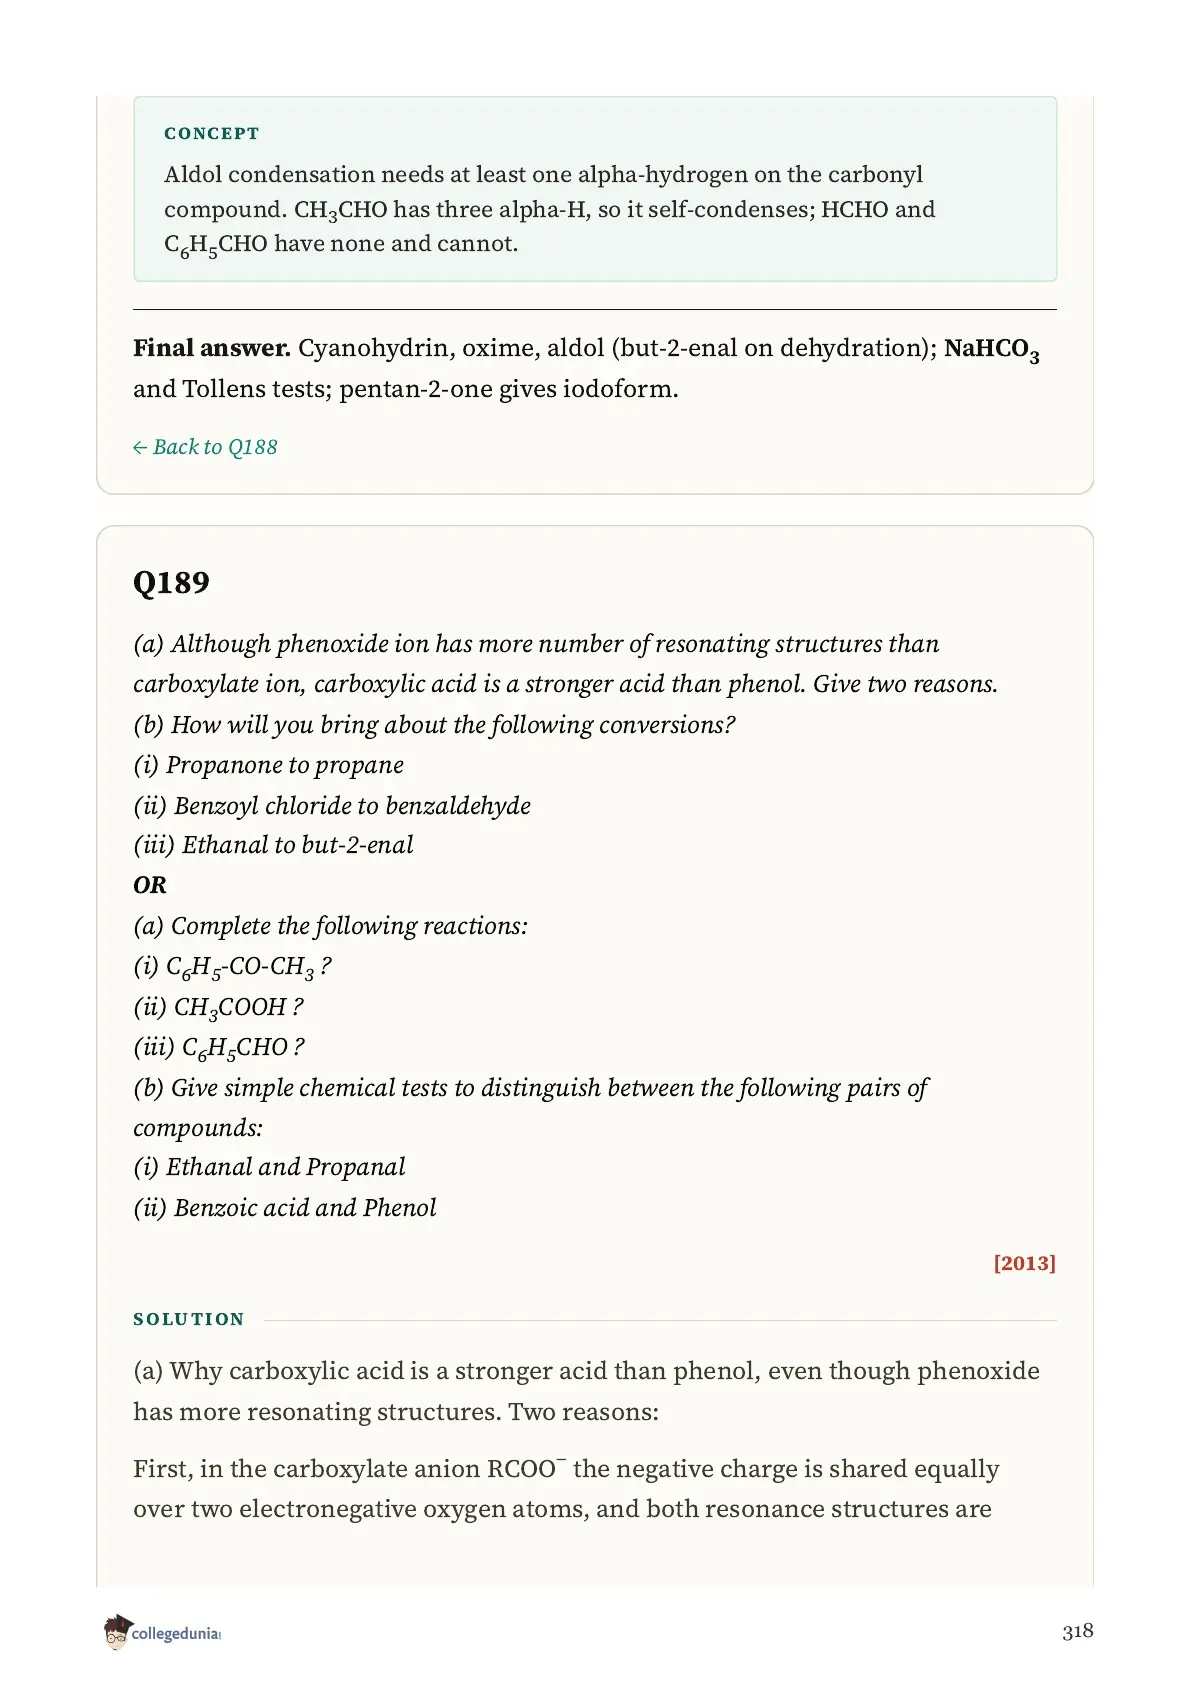This screenshot has width=1190, height=1684.
Task: Click the collegedunia logo icon
Action: 117,1631
